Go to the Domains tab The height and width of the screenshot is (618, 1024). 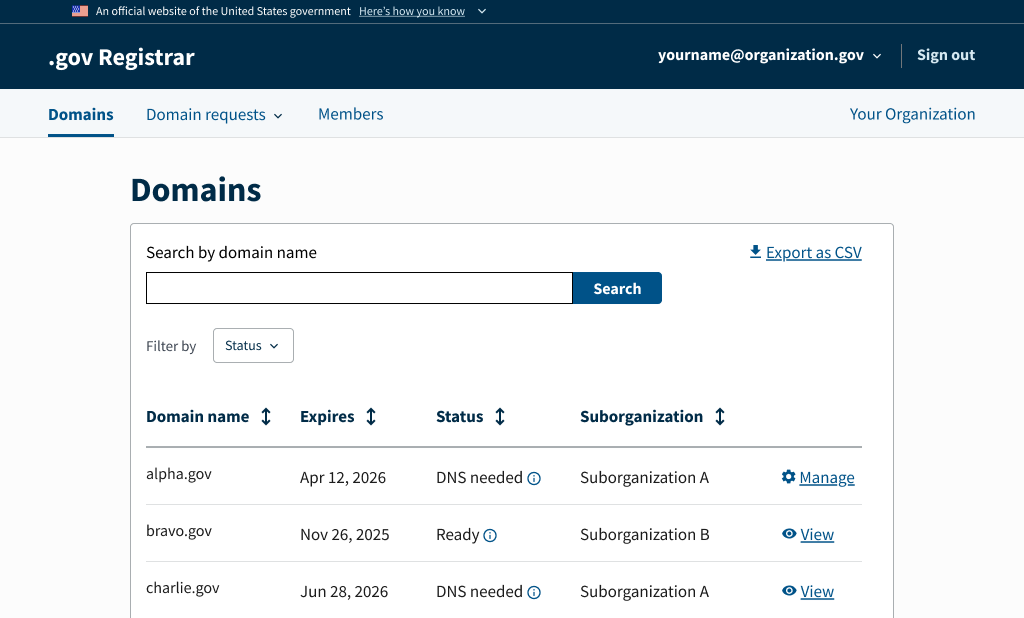coord(81,114)
